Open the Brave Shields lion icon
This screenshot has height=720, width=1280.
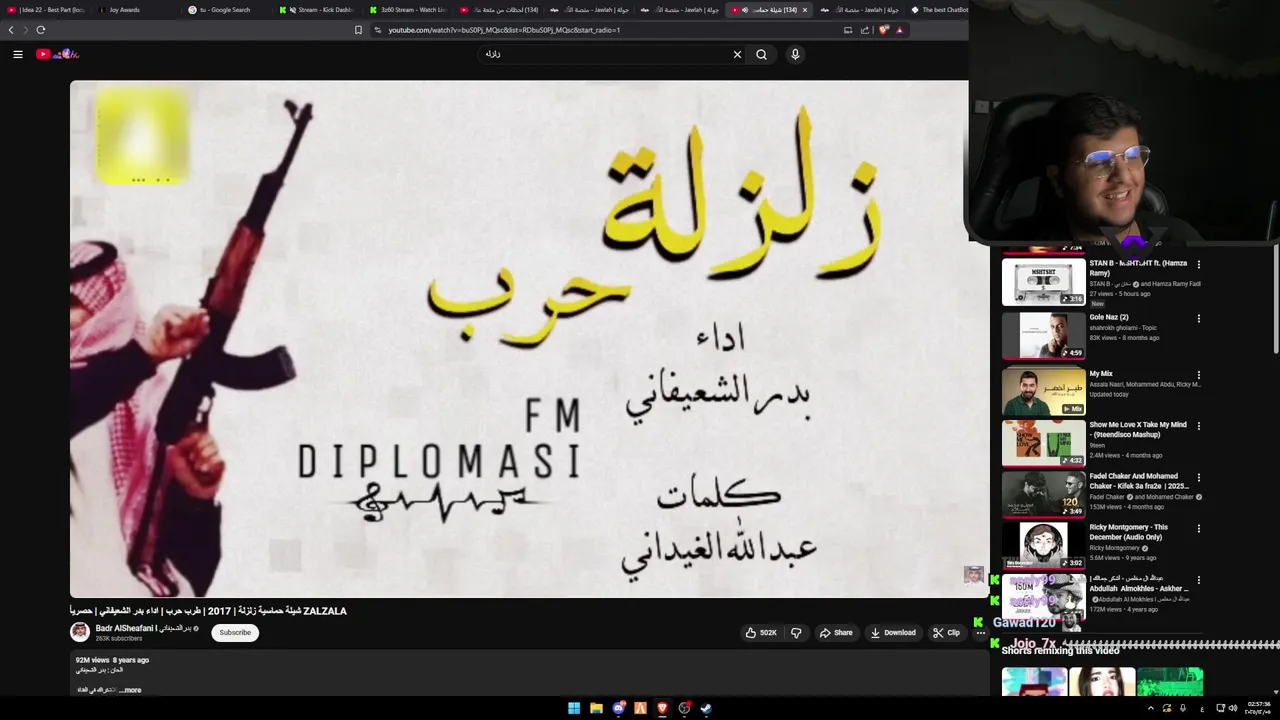883,30
